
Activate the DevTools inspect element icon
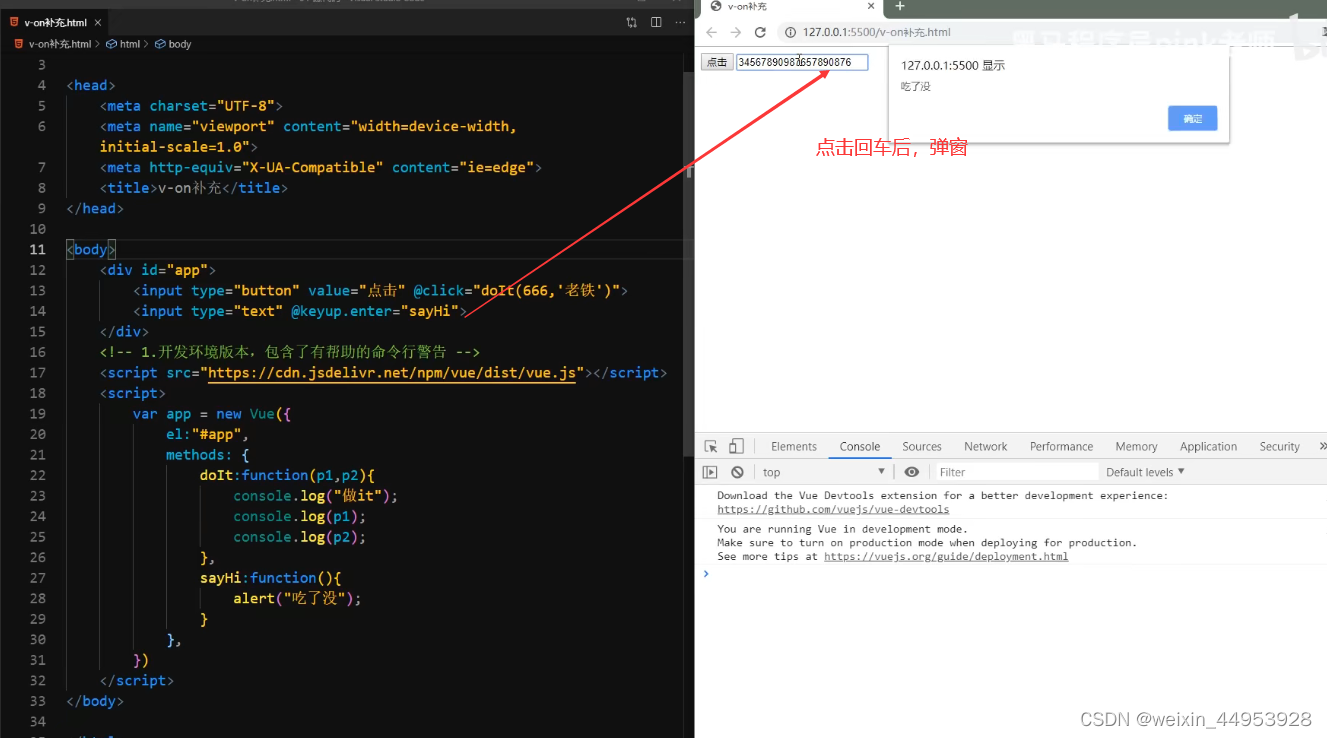711,446
